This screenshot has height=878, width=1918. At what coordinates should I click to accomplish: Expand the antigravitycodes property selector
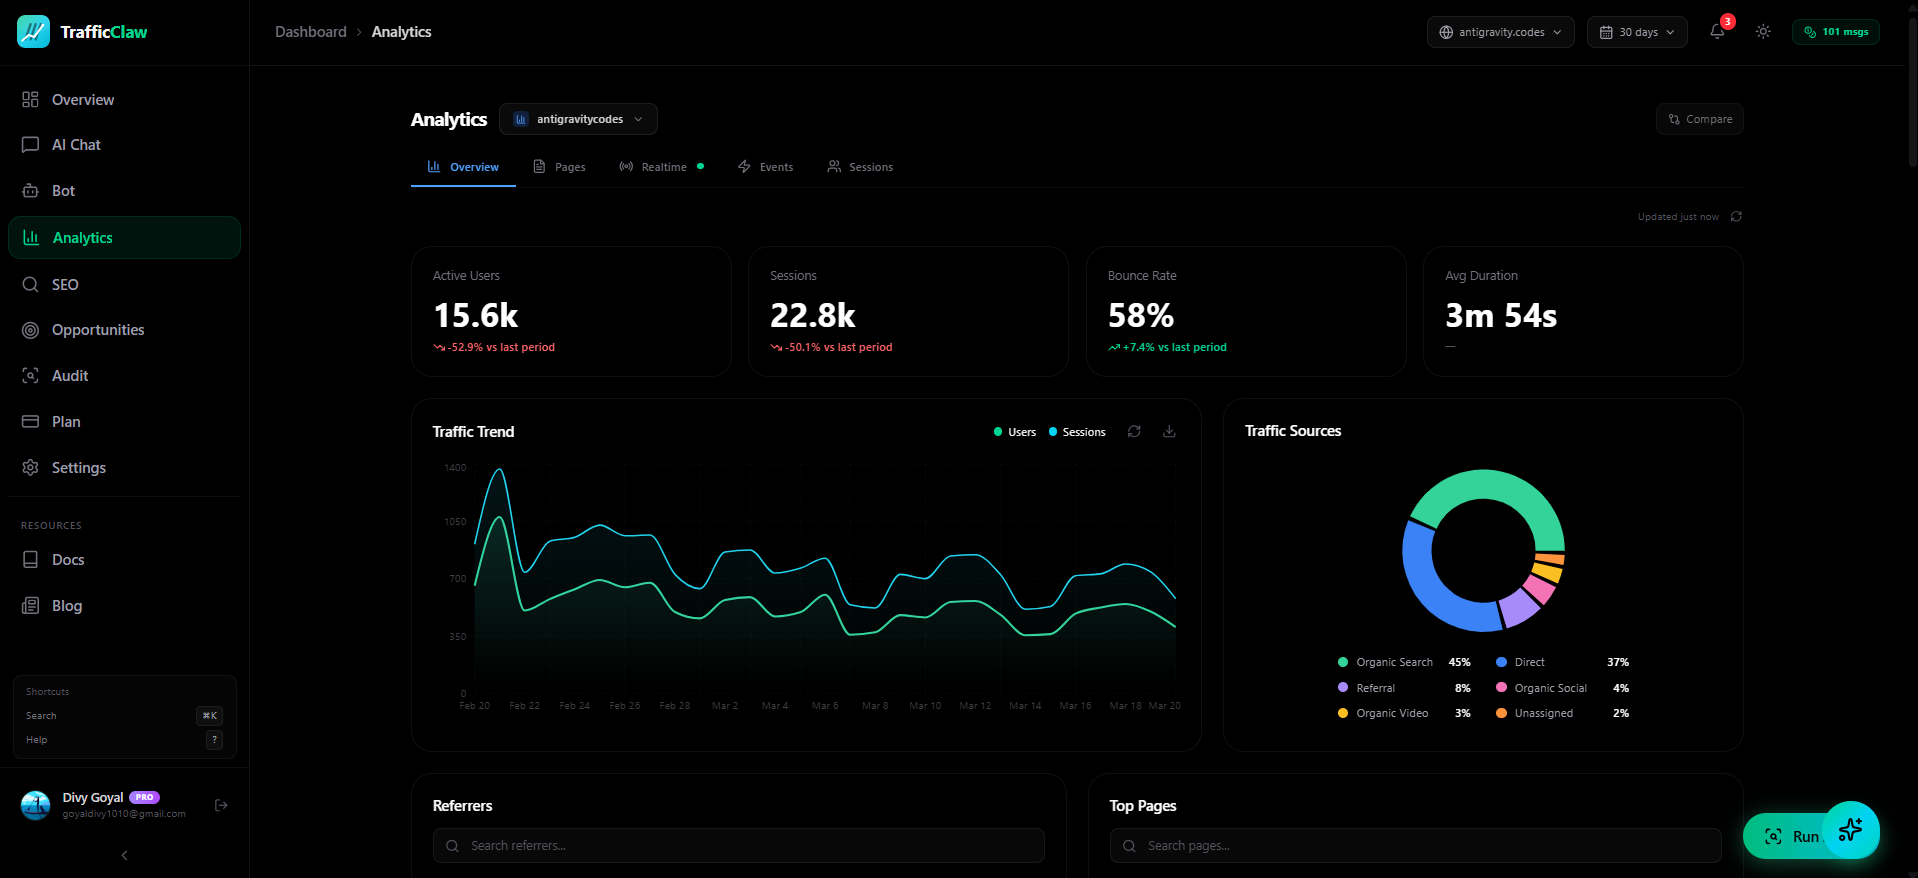tap(578, 119)
